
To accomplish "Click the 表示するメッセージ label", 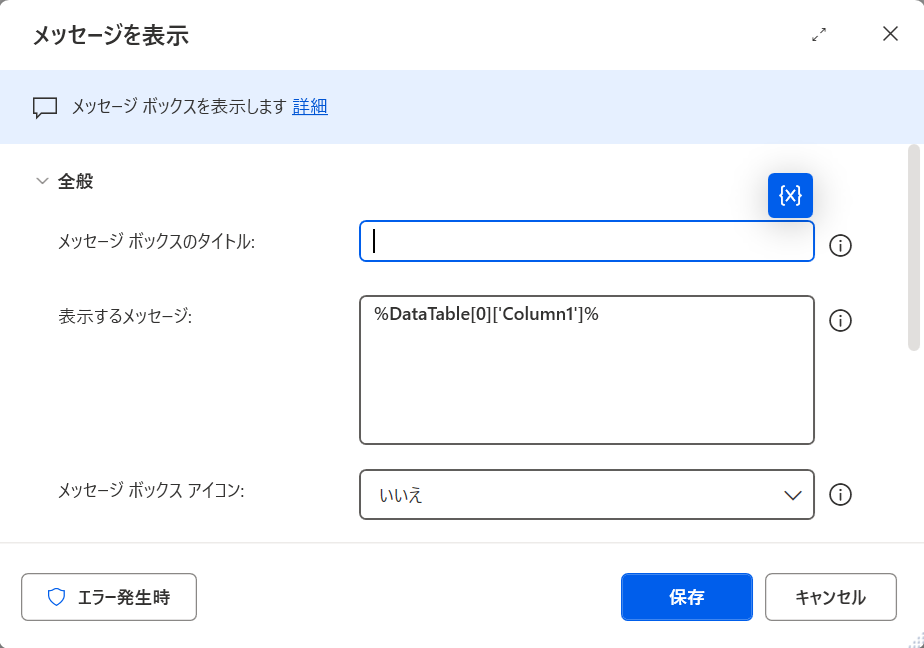I will point(125,315).
